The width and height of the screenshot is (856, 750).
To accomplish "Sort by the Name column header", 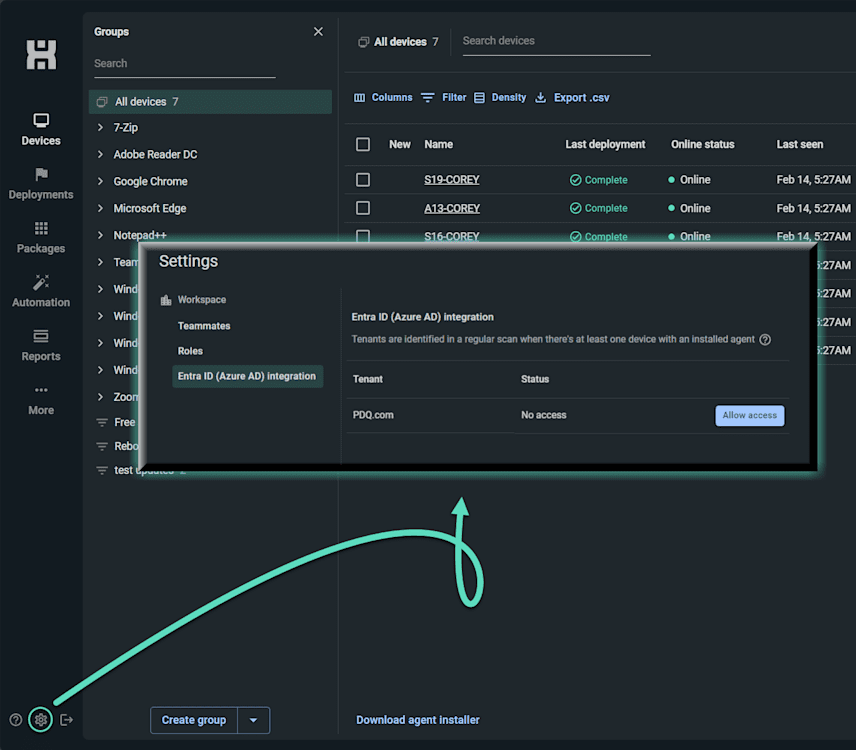I will pos(439,145).
